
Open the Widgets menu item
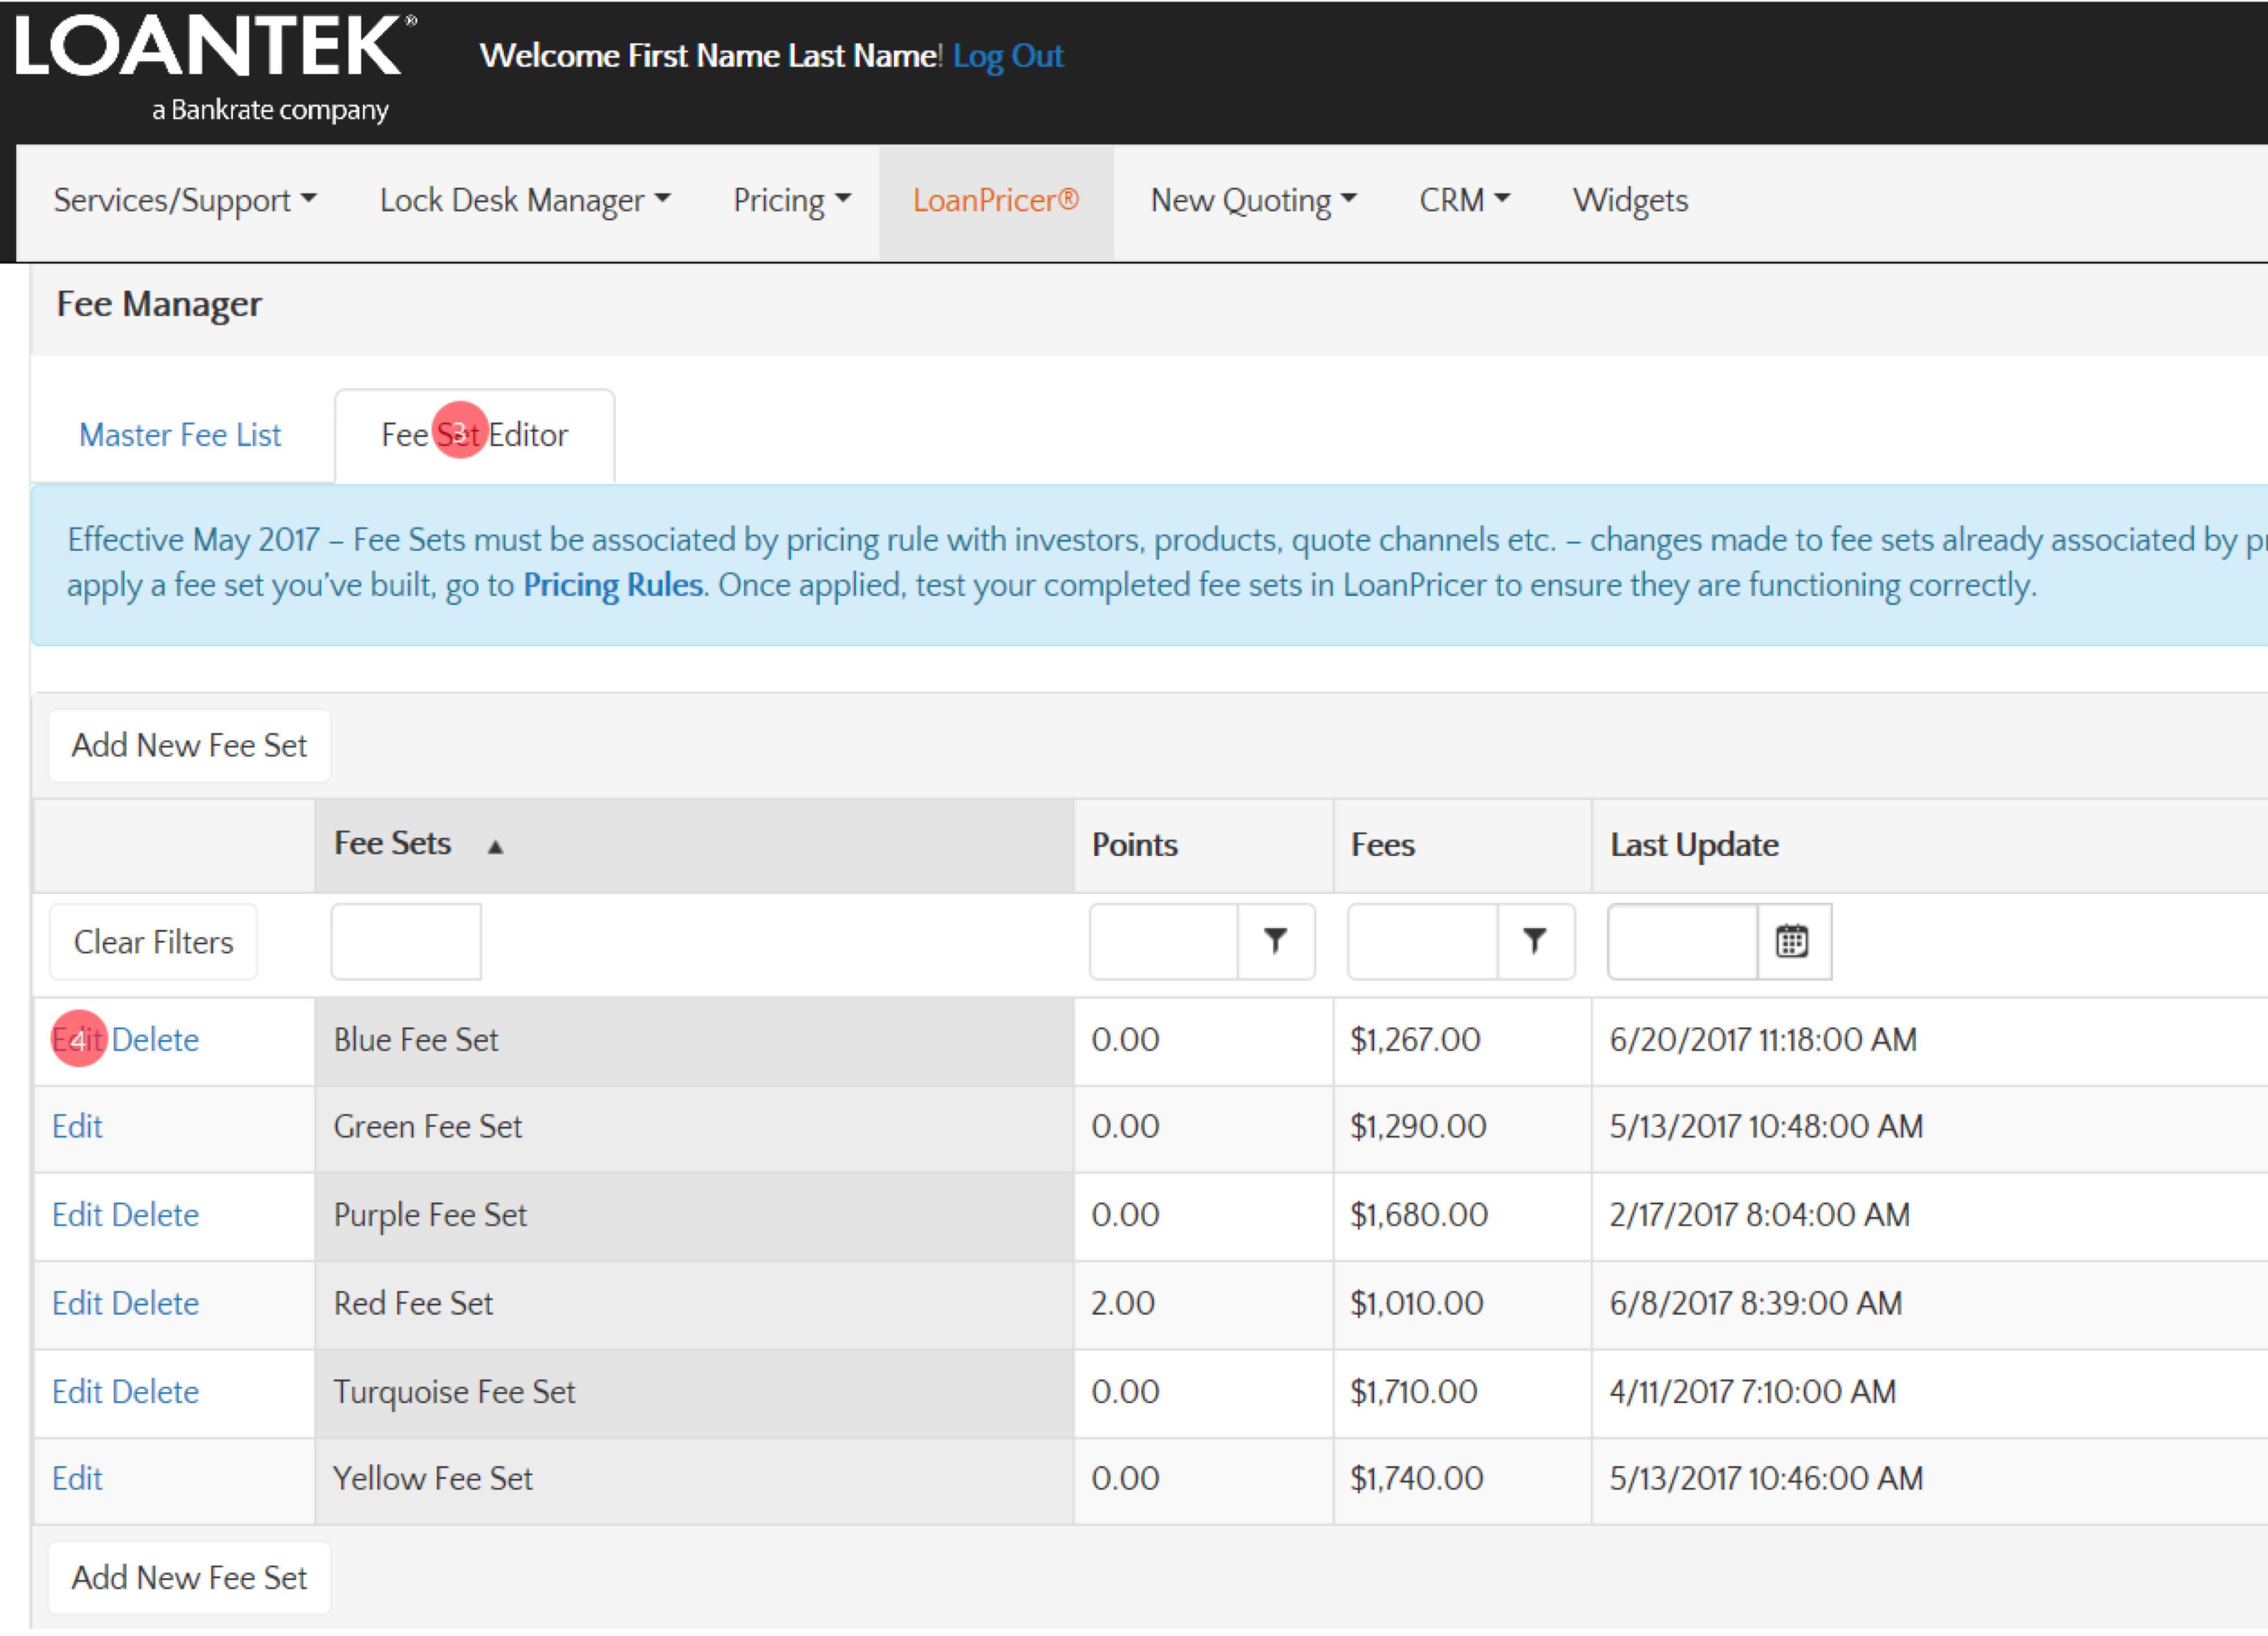click(x=1630, y=201)
